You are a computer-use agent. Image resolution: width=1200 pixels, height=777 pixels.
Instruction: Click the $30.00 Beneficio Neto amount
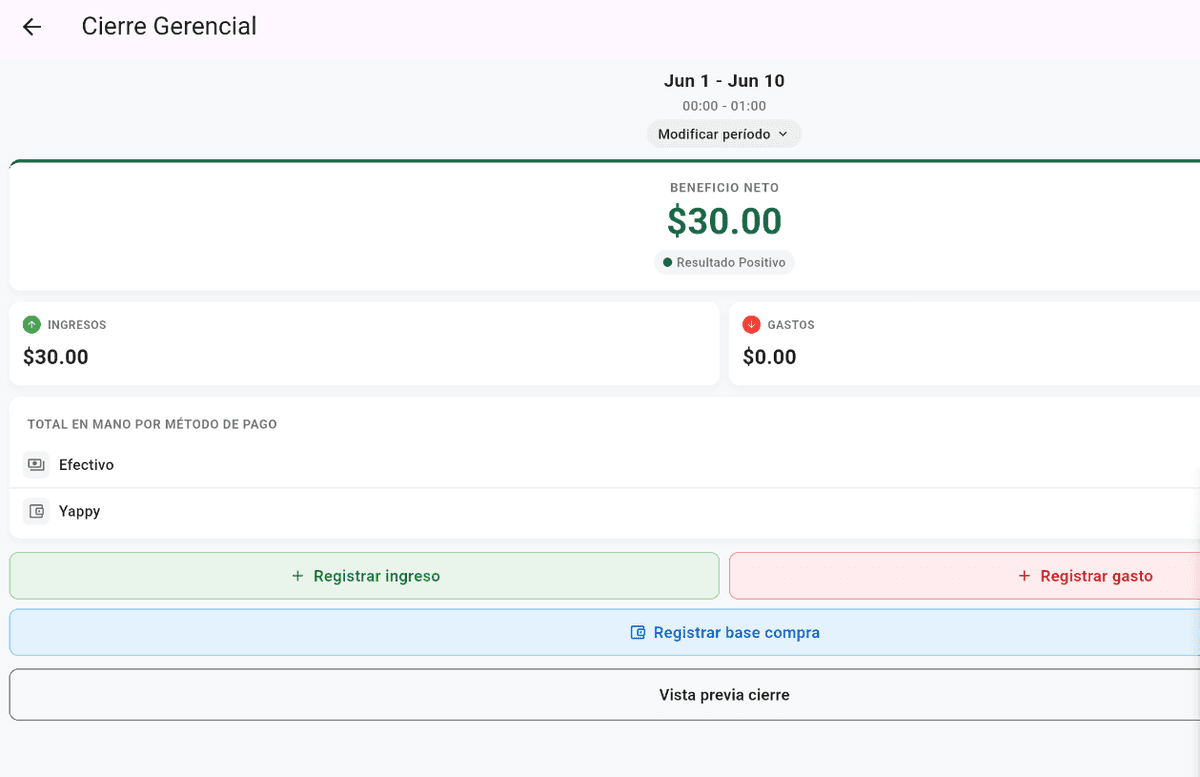point(724,221)
